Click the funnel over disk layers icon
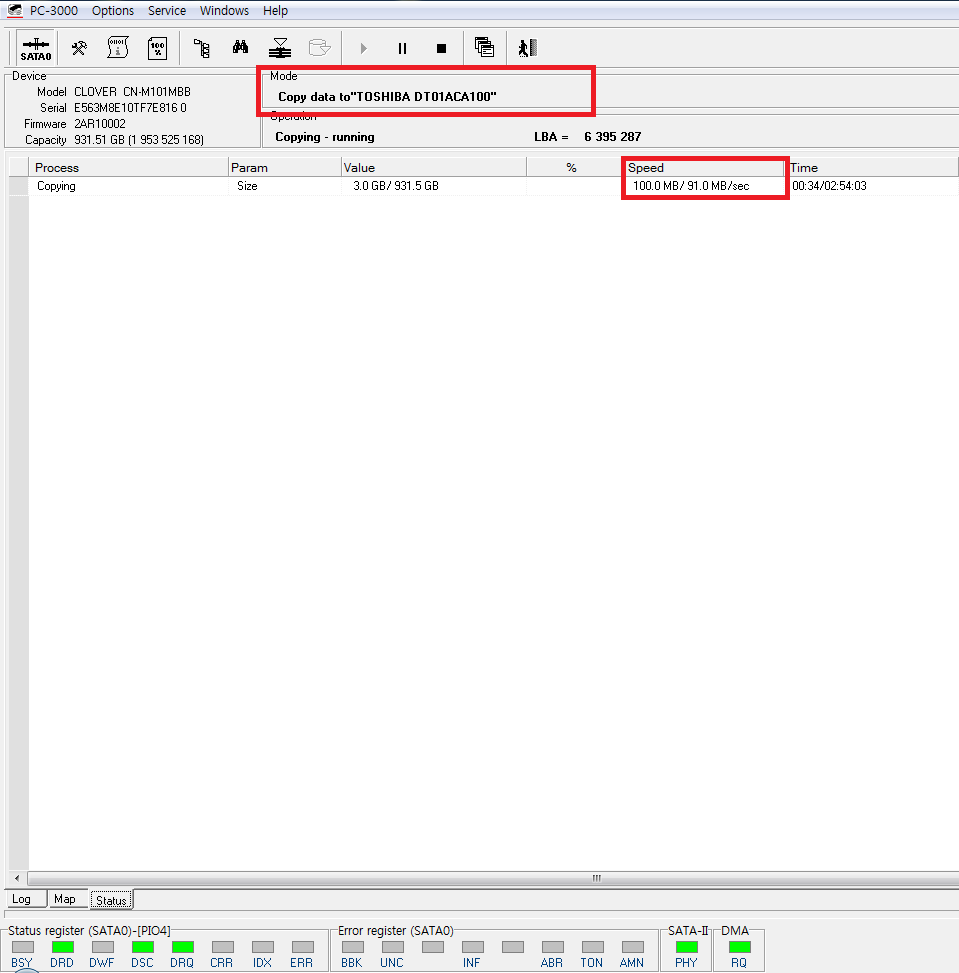The image size is (959, 973). click(x=280, y=48)
